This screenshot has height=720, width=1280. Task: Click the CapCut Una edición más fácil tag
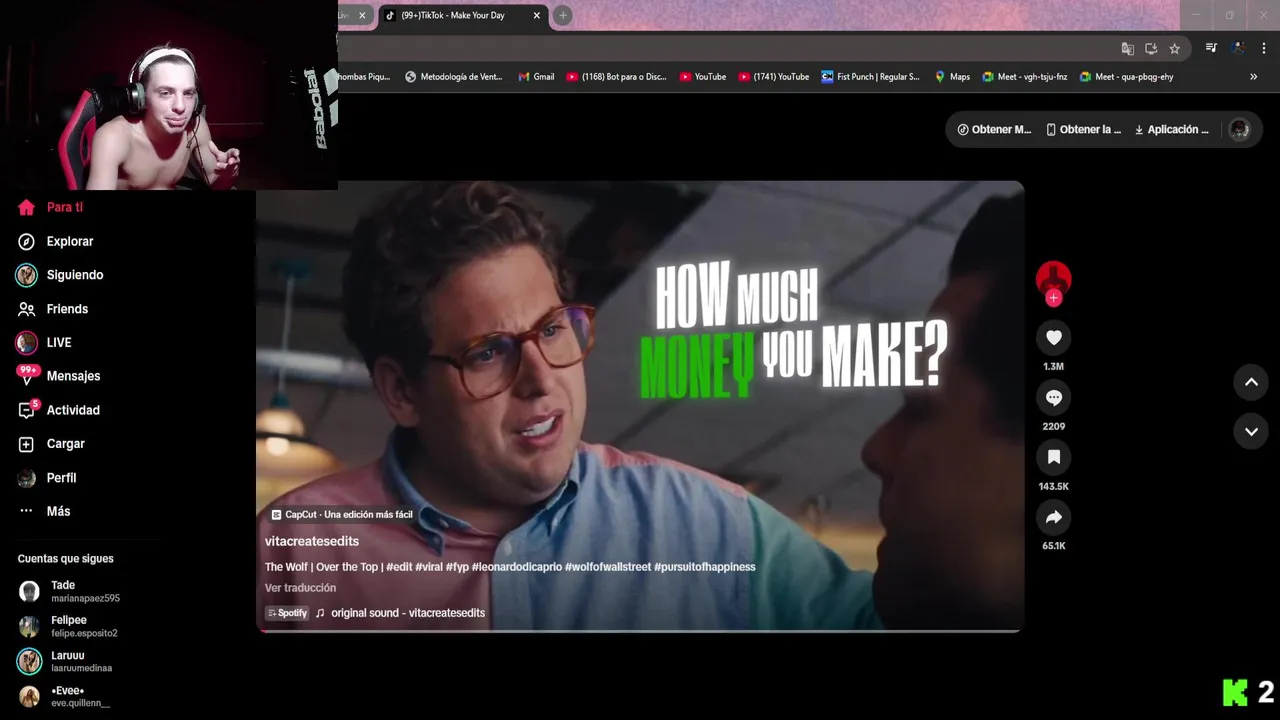coord(342,514)
